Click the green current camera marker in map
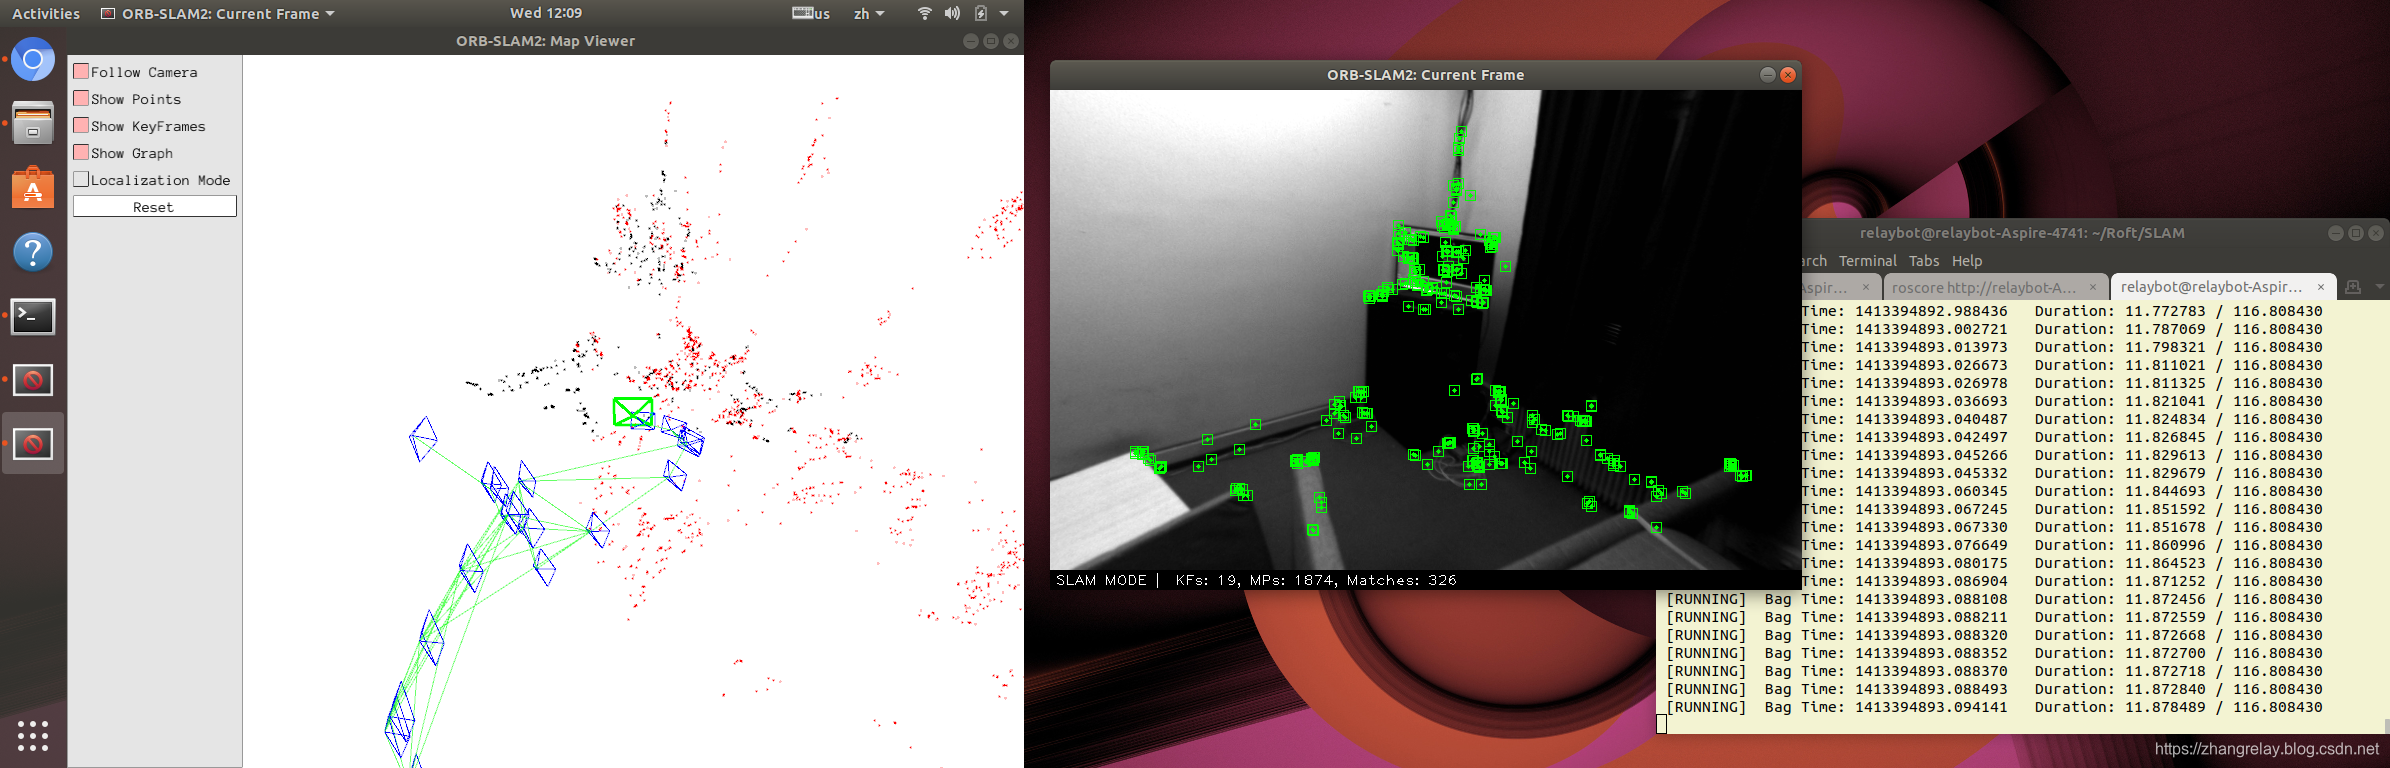This screenshot has width=2390, height=768. click(x=633, y=412)
